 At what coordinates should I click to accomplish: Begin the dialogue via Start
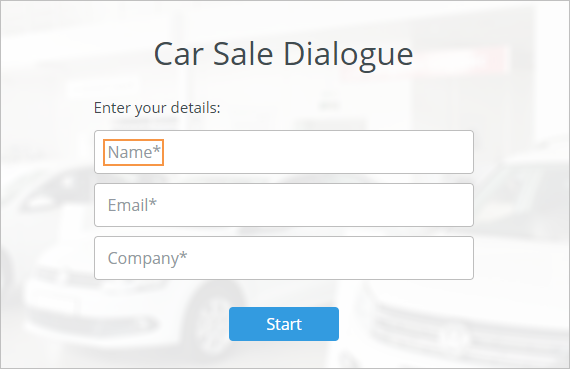(284, 324)
